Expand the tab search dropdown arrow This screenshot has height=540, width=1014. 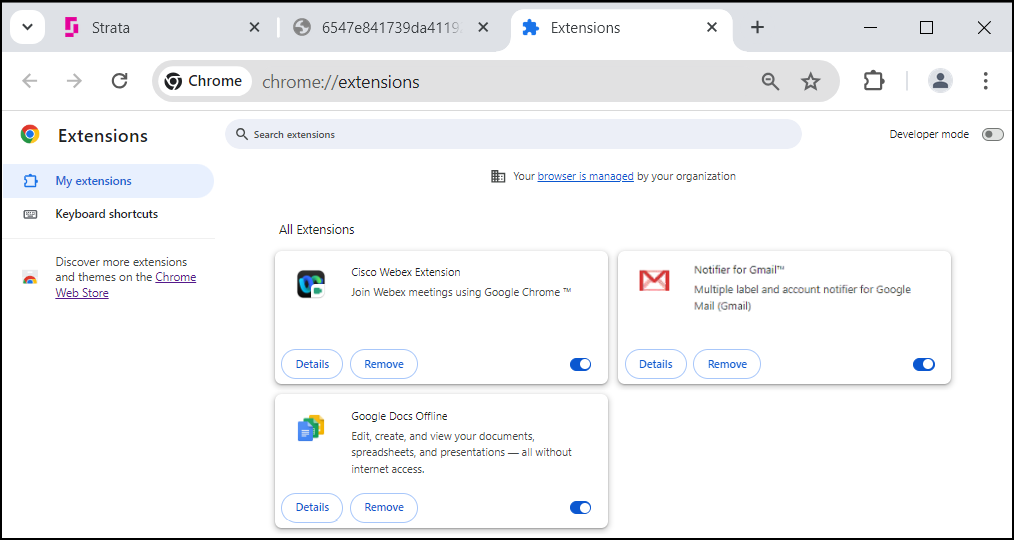coord(28,27)
